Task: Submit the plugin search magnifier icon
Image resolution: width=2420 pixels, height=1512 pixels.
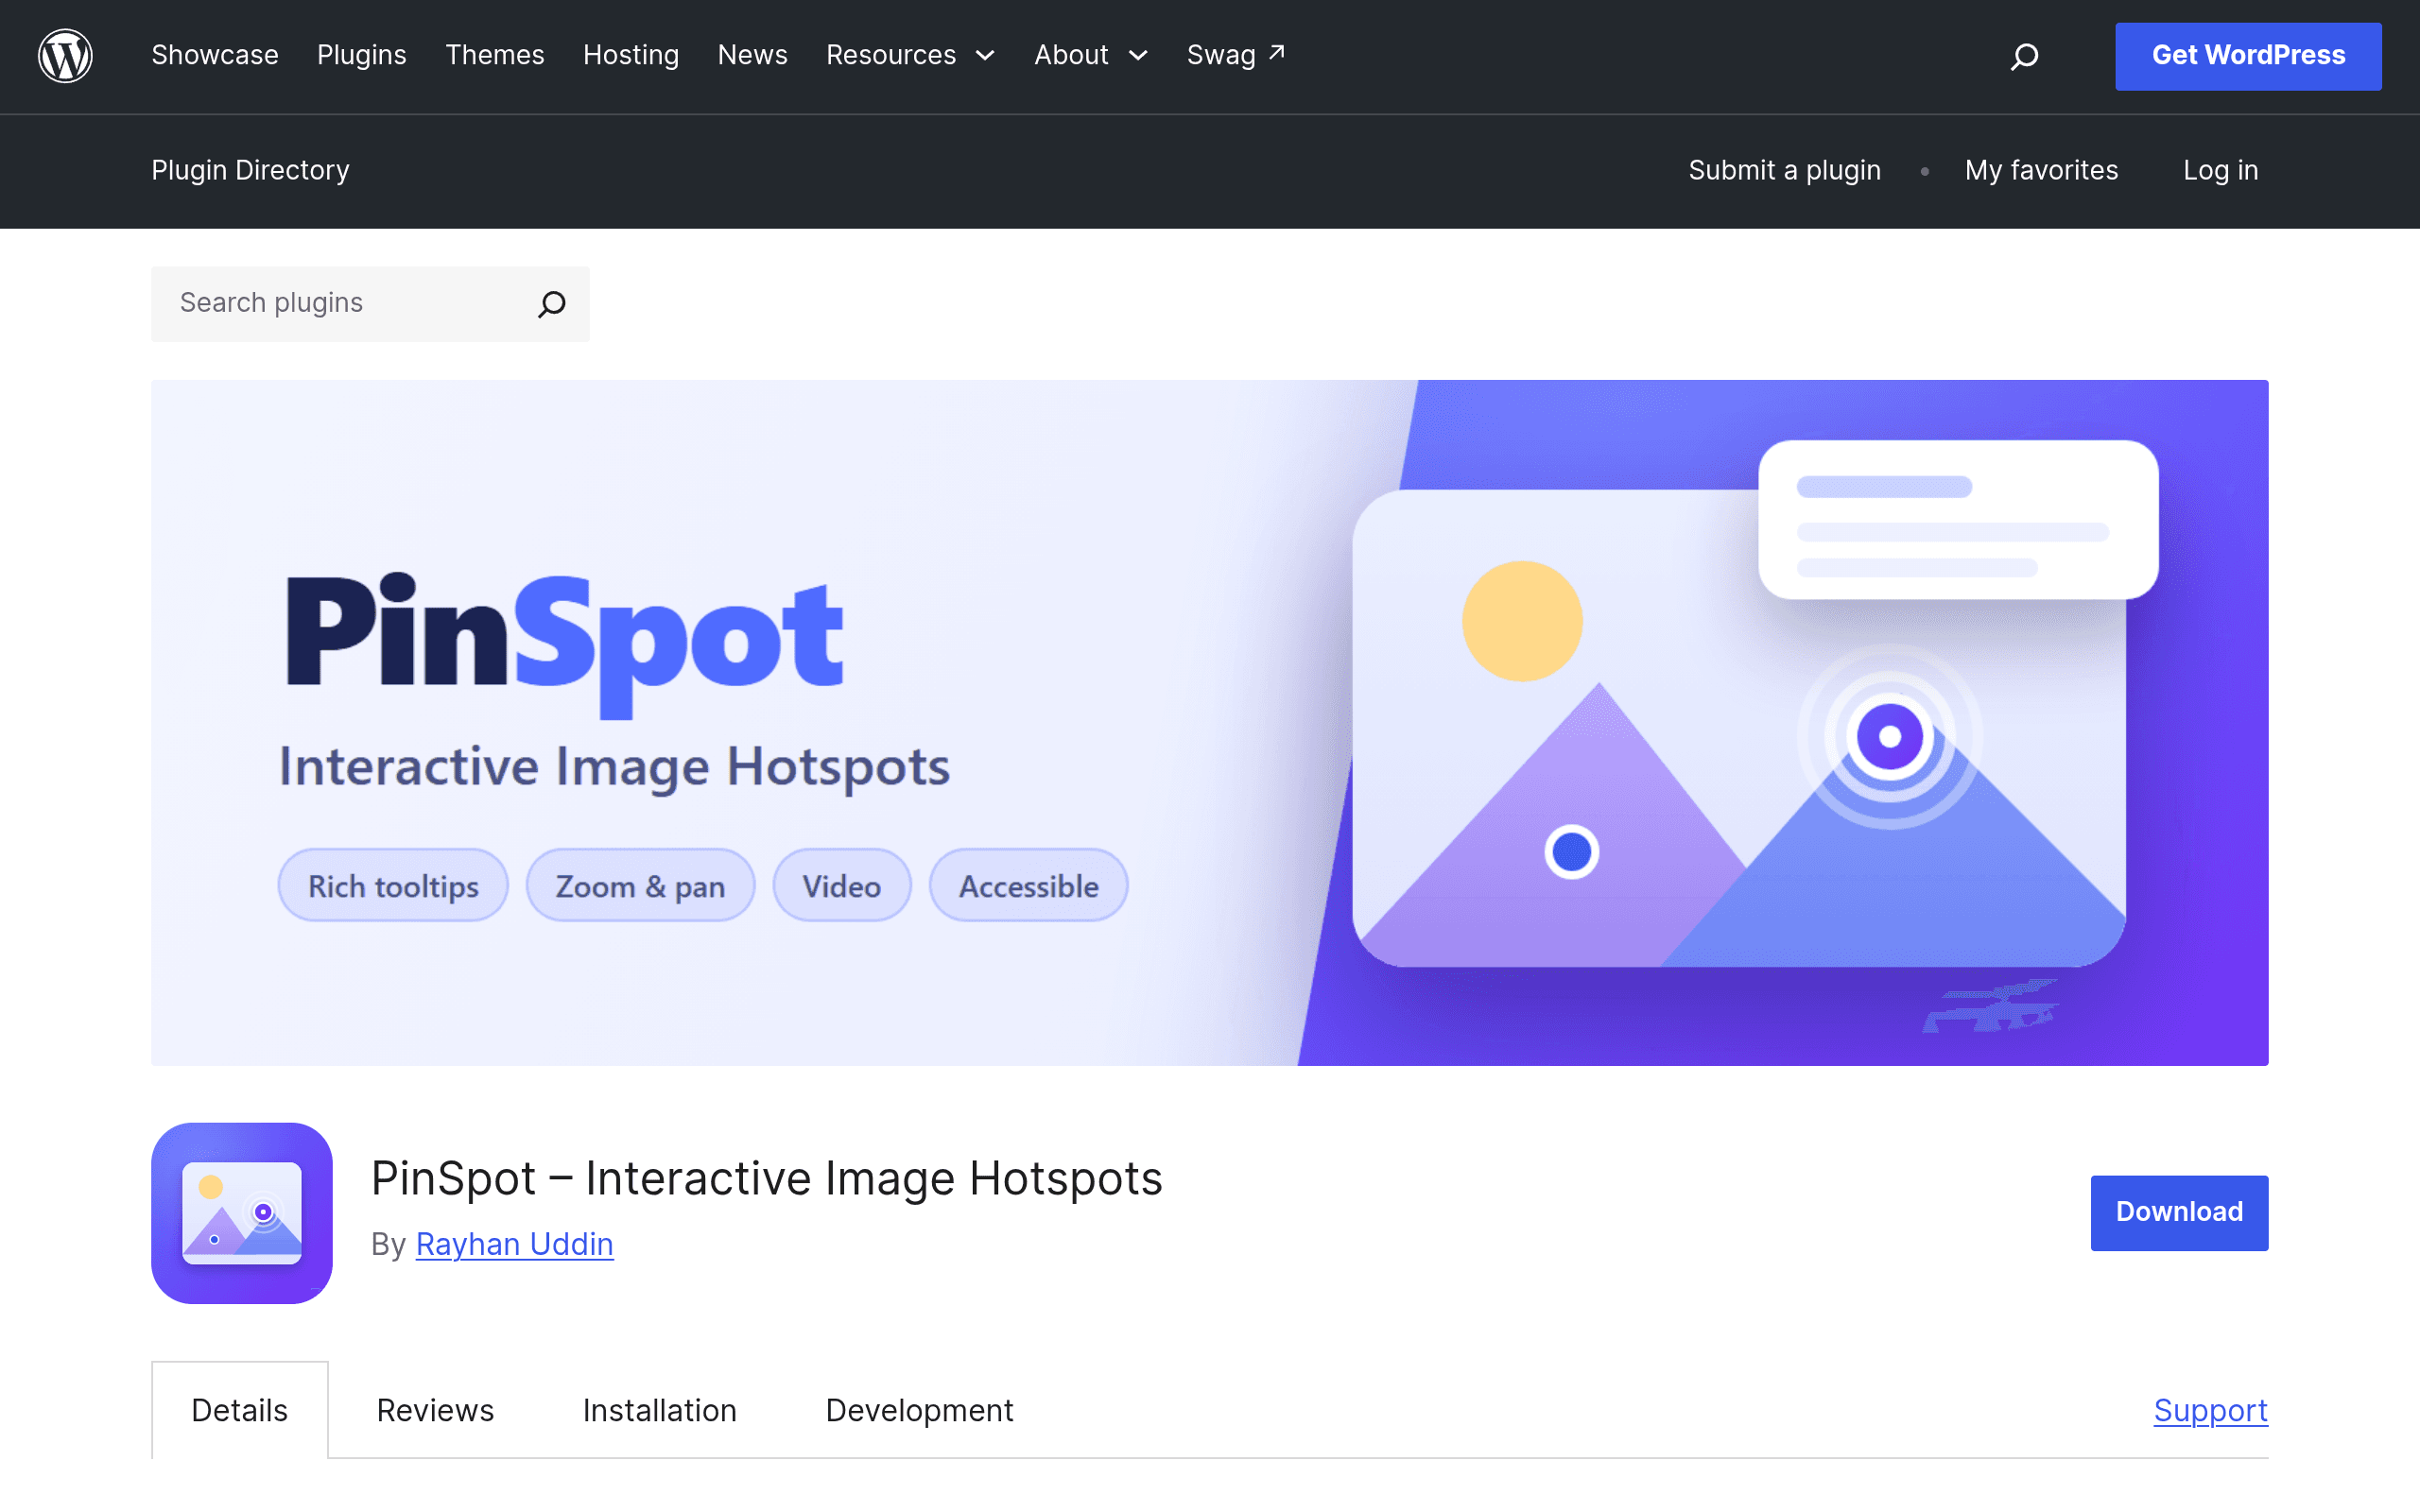Action: coord(552,304)
